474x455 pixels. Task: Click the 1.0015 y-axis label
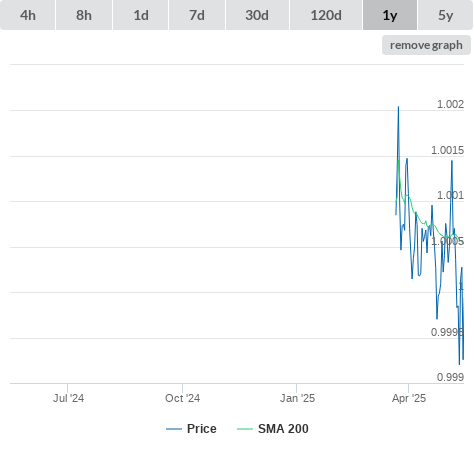point(447,150)
